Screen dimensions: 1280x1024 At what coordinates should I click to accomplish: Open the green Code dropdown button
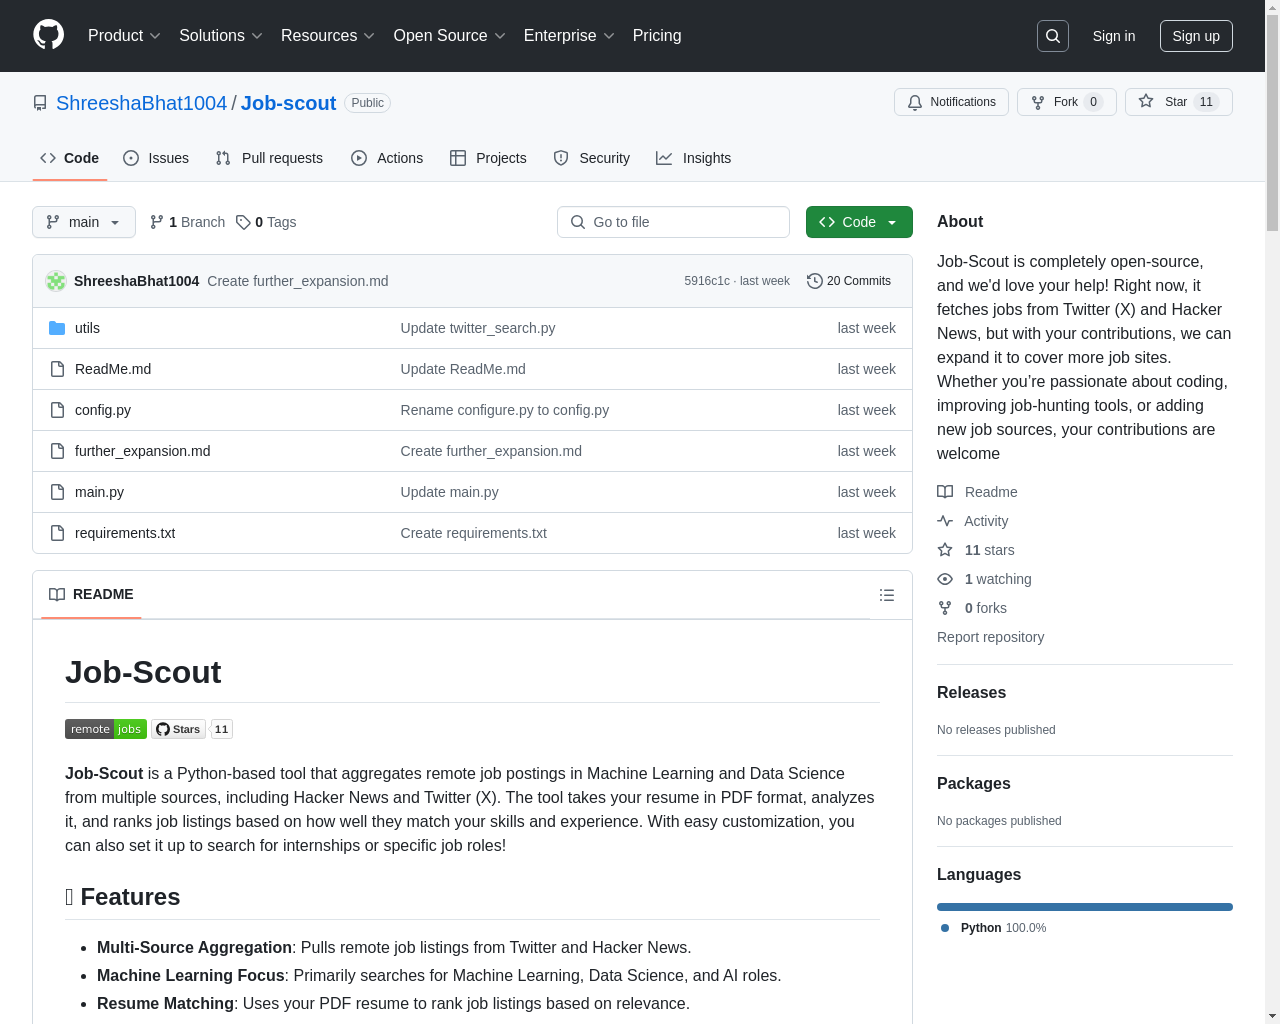[859, 222]
